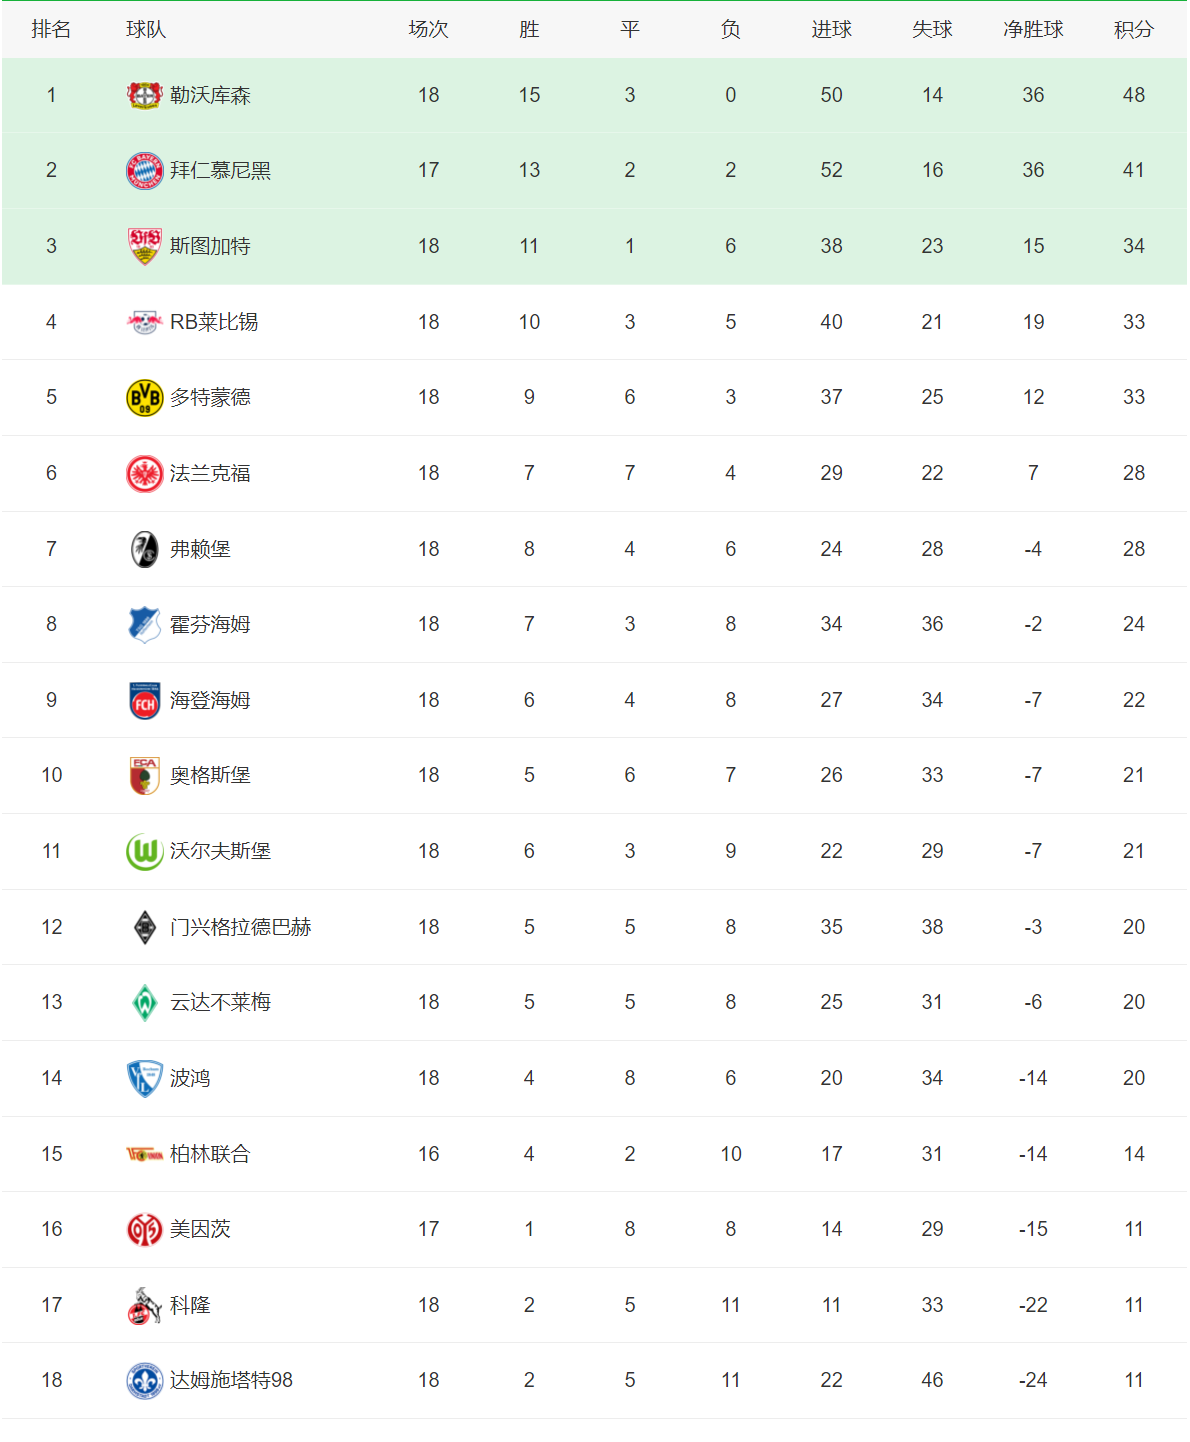The height and width of the screenshot is (1442, 1190).
Task: Click the Eintracht Frankfurt eagle crest
Action: pyautogui.click(x=145, y=474)
